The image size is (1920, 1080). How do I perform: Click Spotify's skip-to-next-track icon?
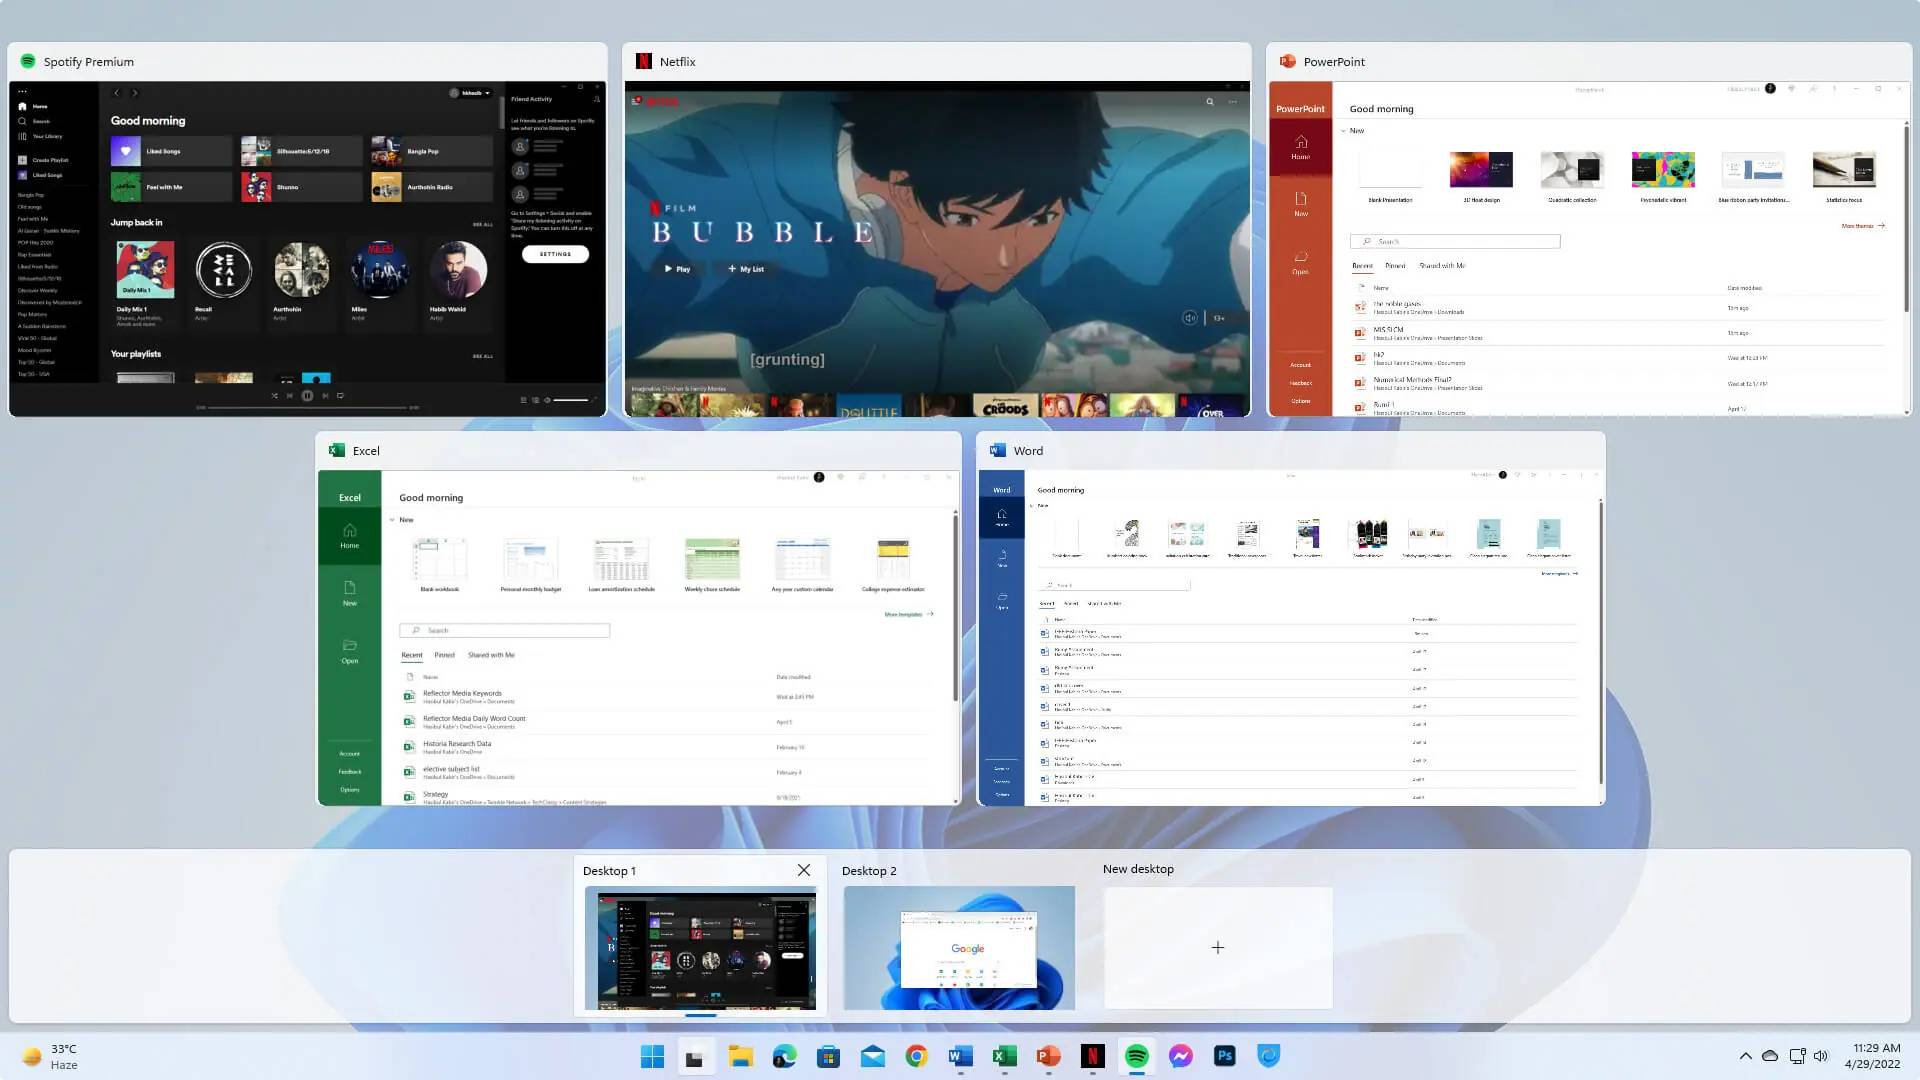point(325,395)
